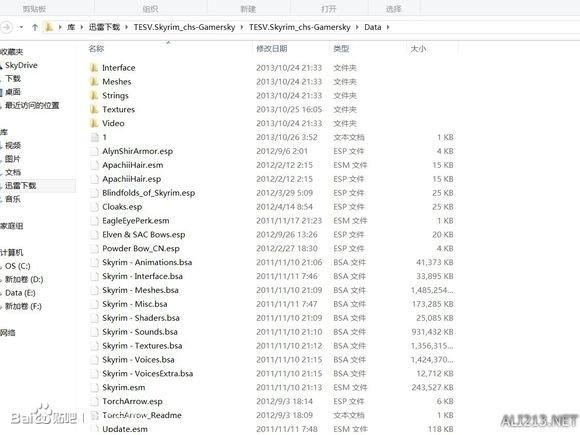This screenshot has width=580, height=435.
Task: Jump to 库 in the address bar
Action: pos(71,27)
